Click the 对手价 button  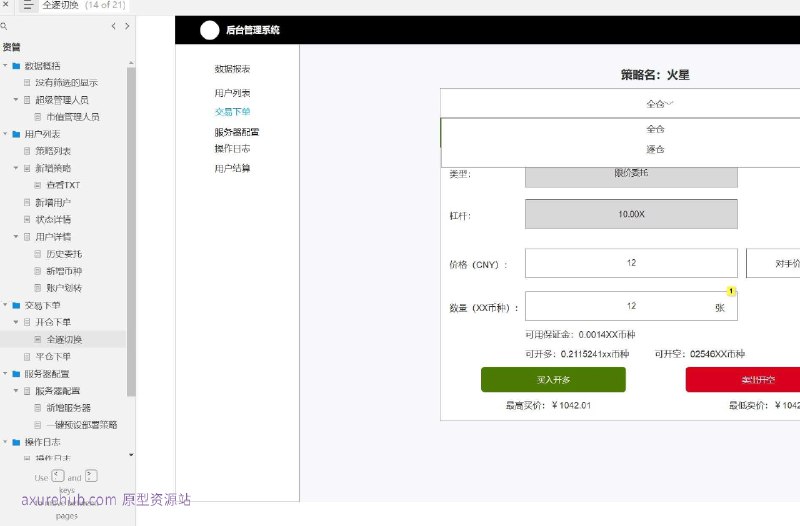773,263
